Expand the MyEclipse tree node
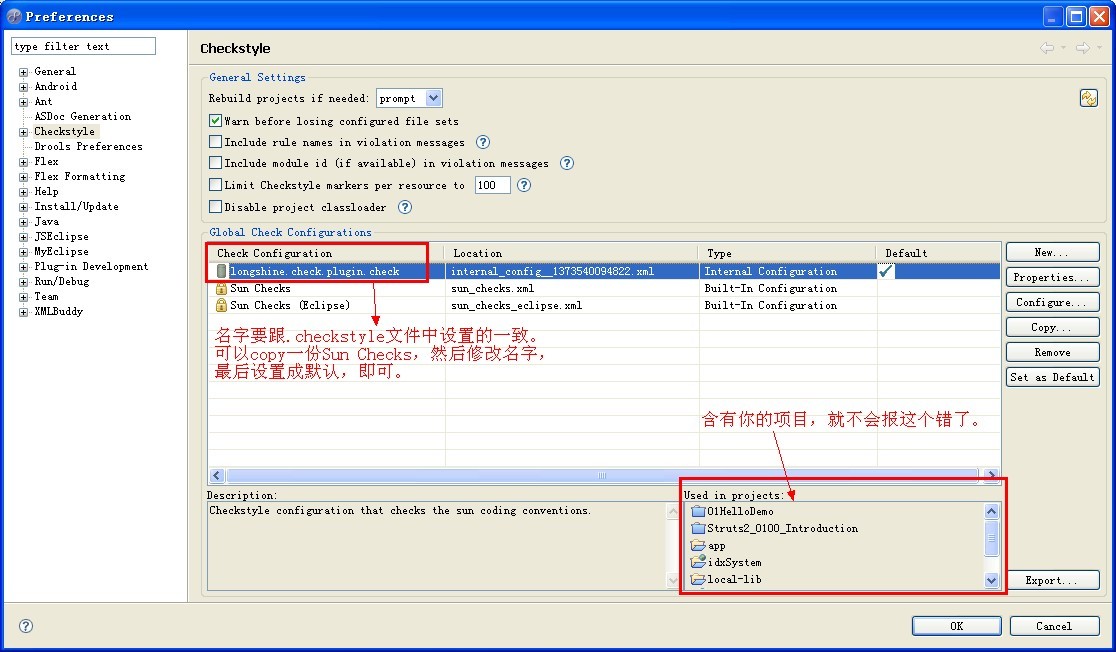 point(23,252)
